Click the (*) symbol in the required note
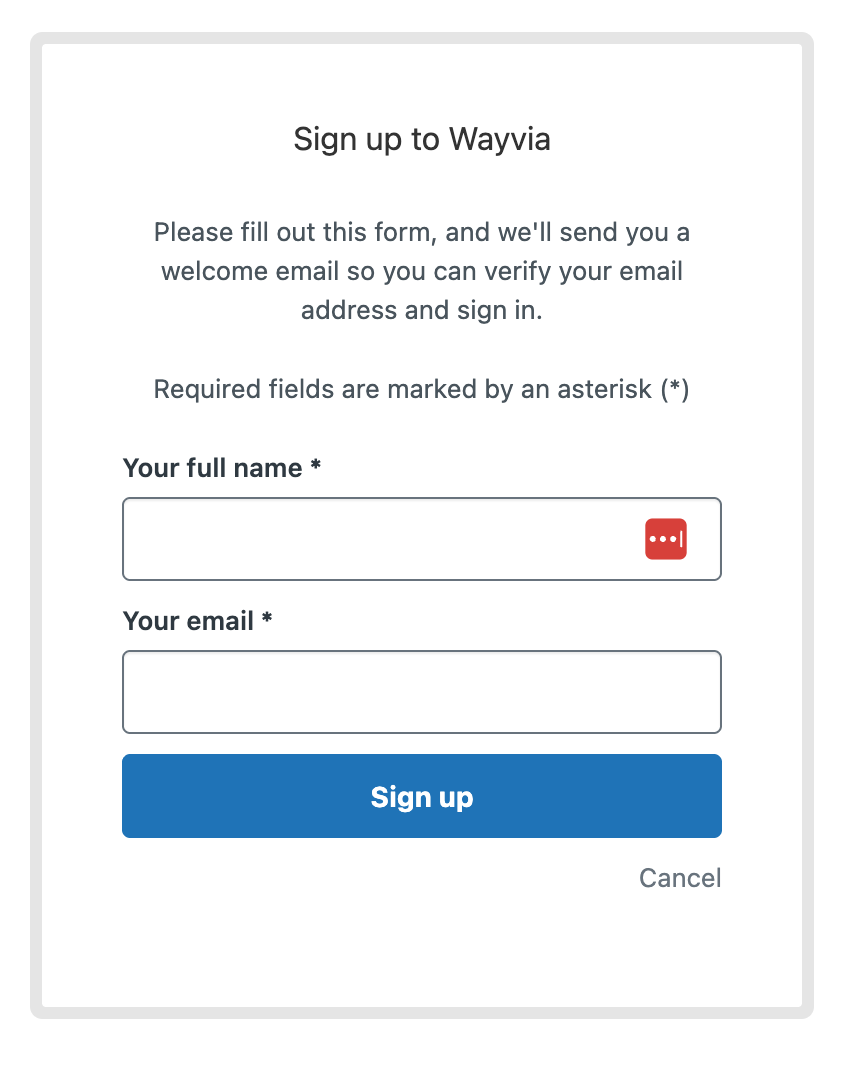The height and width of the screenshot is (1066, 848). click(x=675, y=389)
